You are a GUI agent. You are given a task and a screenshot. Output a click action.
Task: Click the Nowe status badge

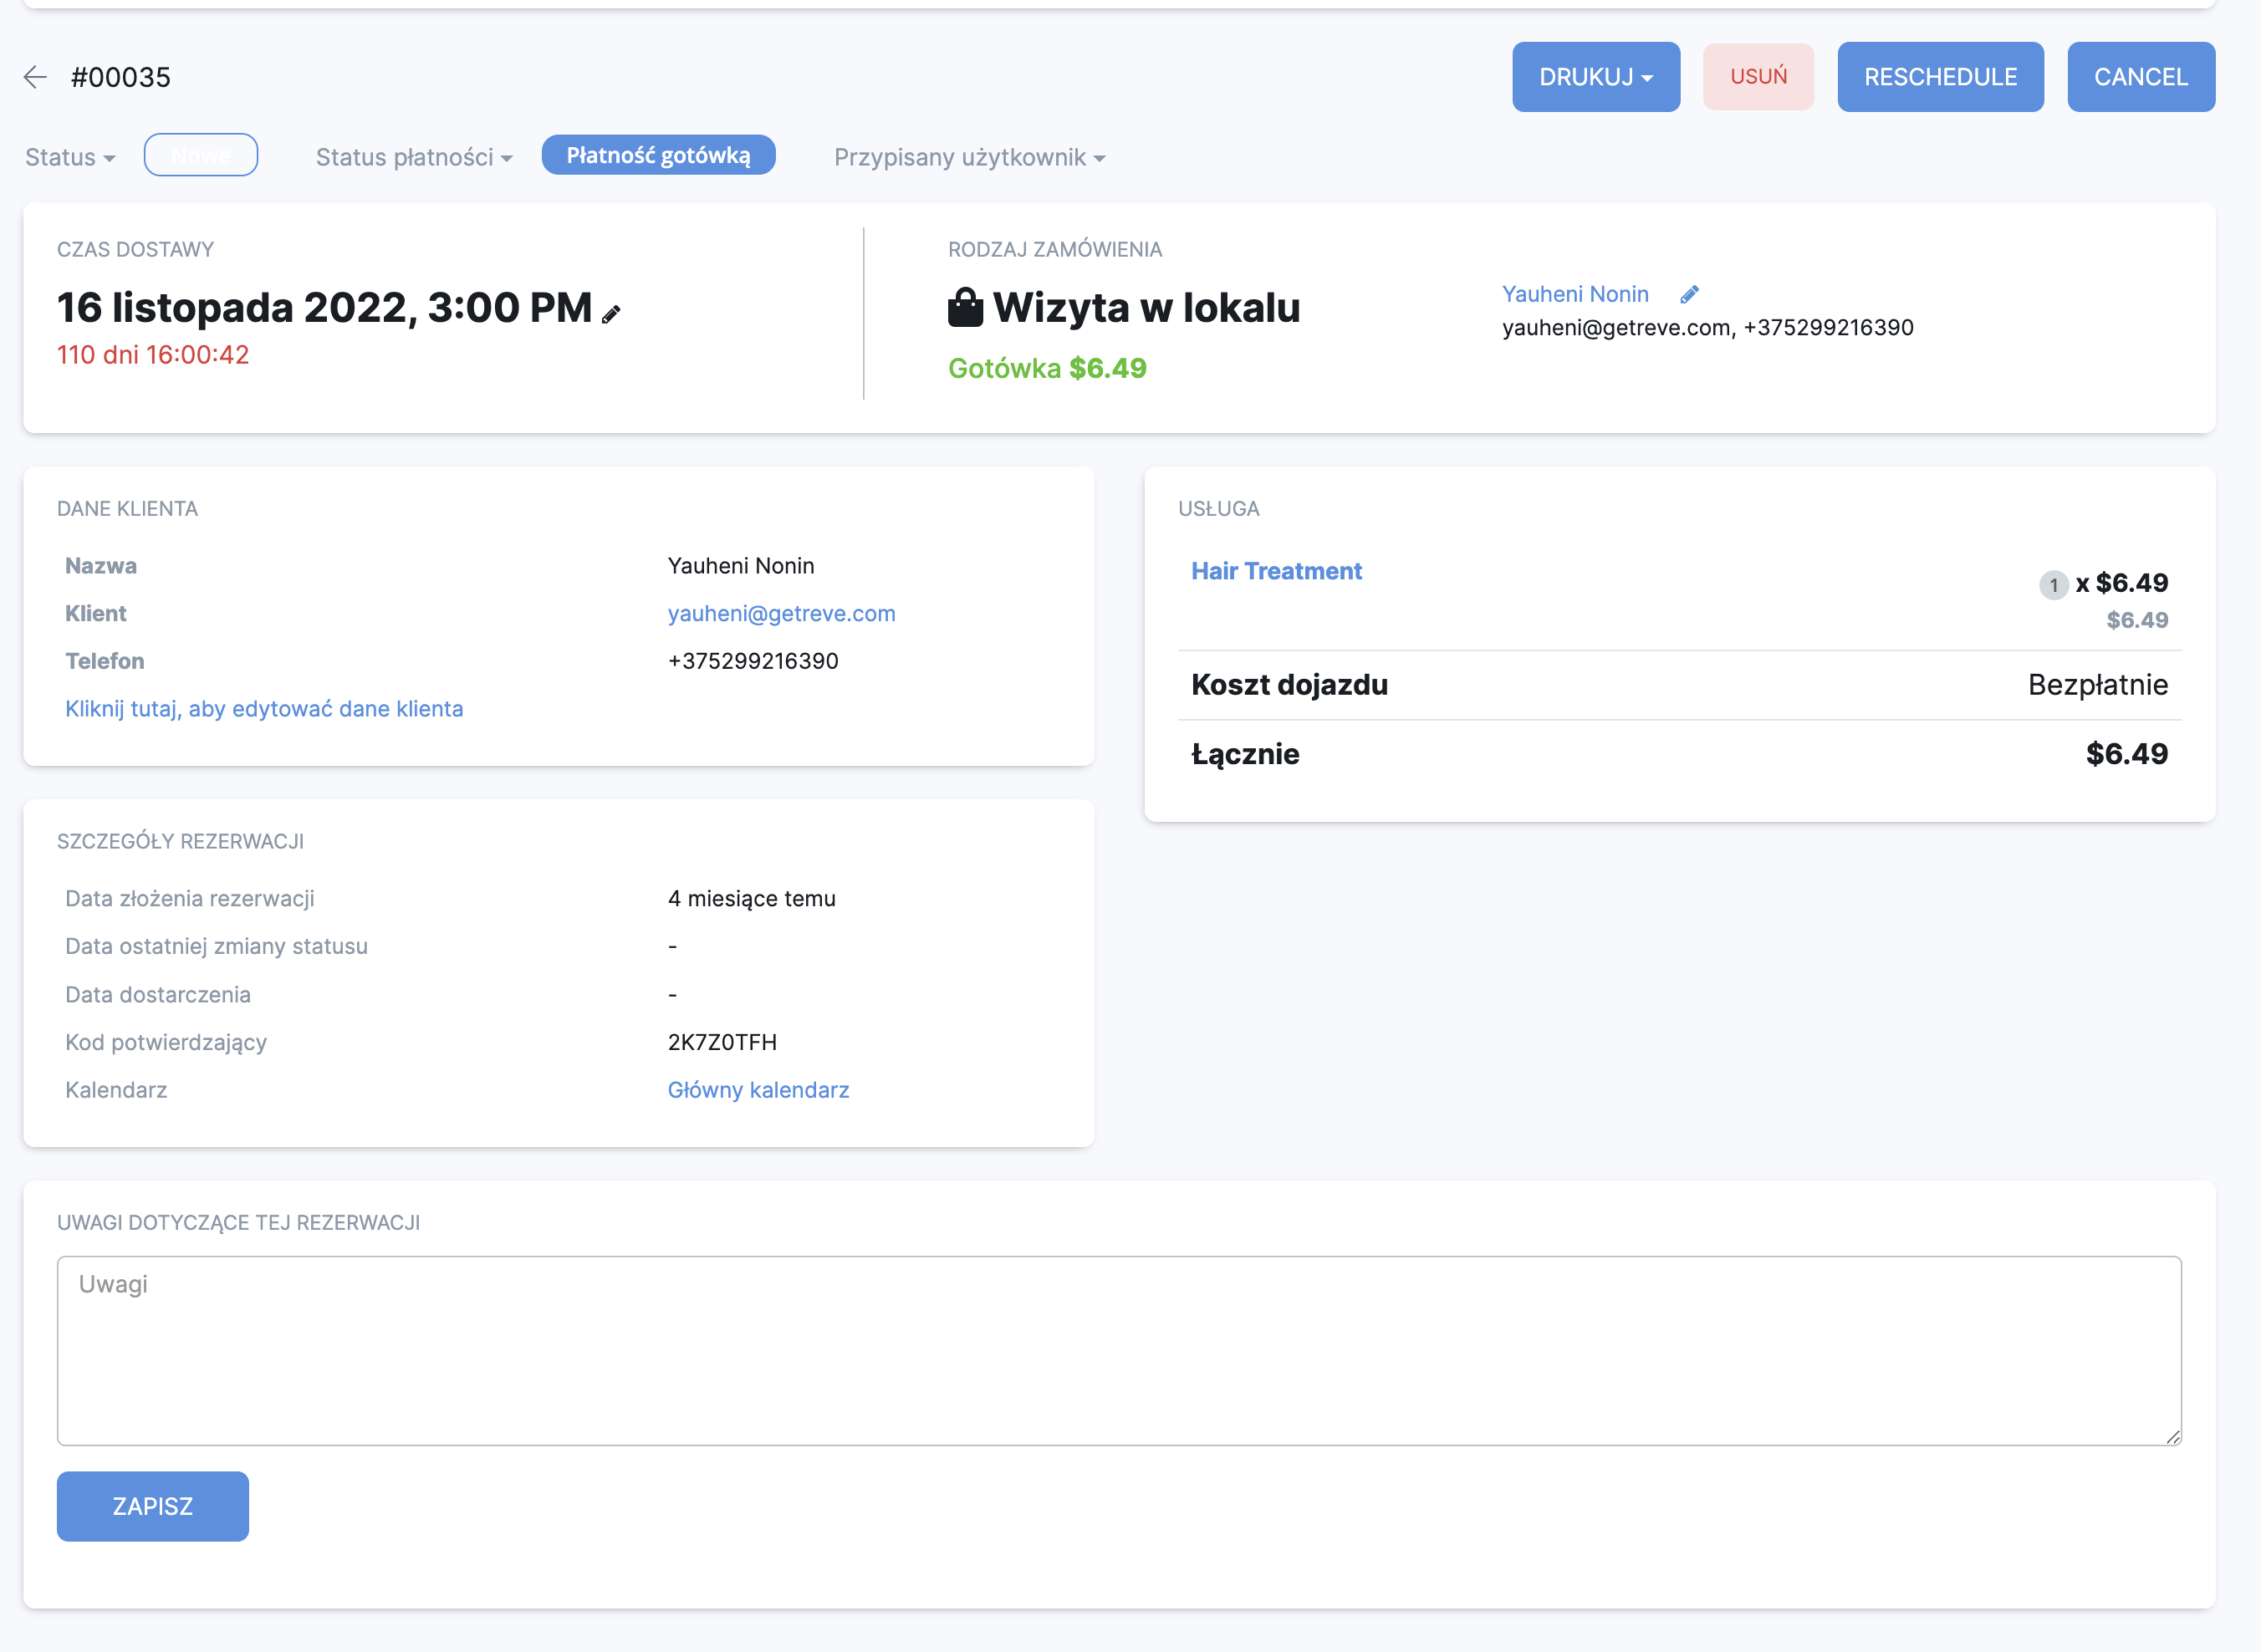pyautogui.click(x=201, y=155)
